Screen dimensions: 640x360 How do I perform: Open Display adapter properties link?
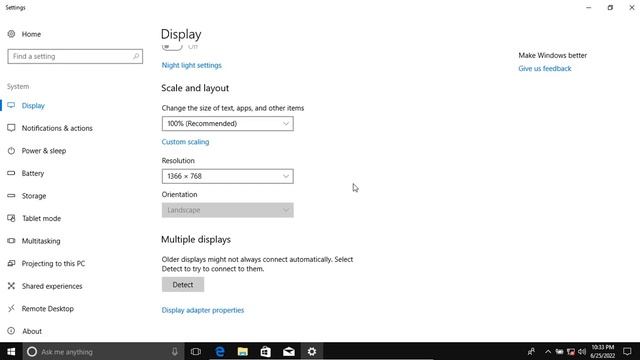click(x=203, y=310)
